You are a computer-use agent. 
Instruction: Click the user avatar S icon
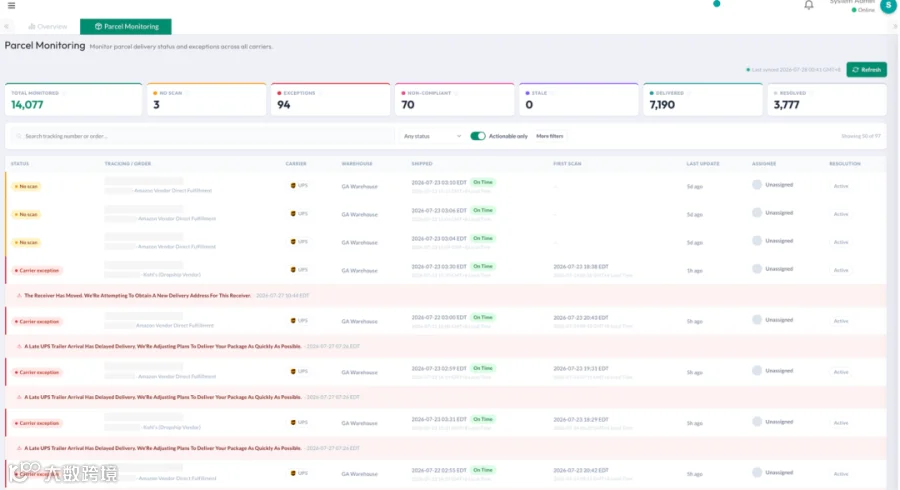click(x=888, y=5)
